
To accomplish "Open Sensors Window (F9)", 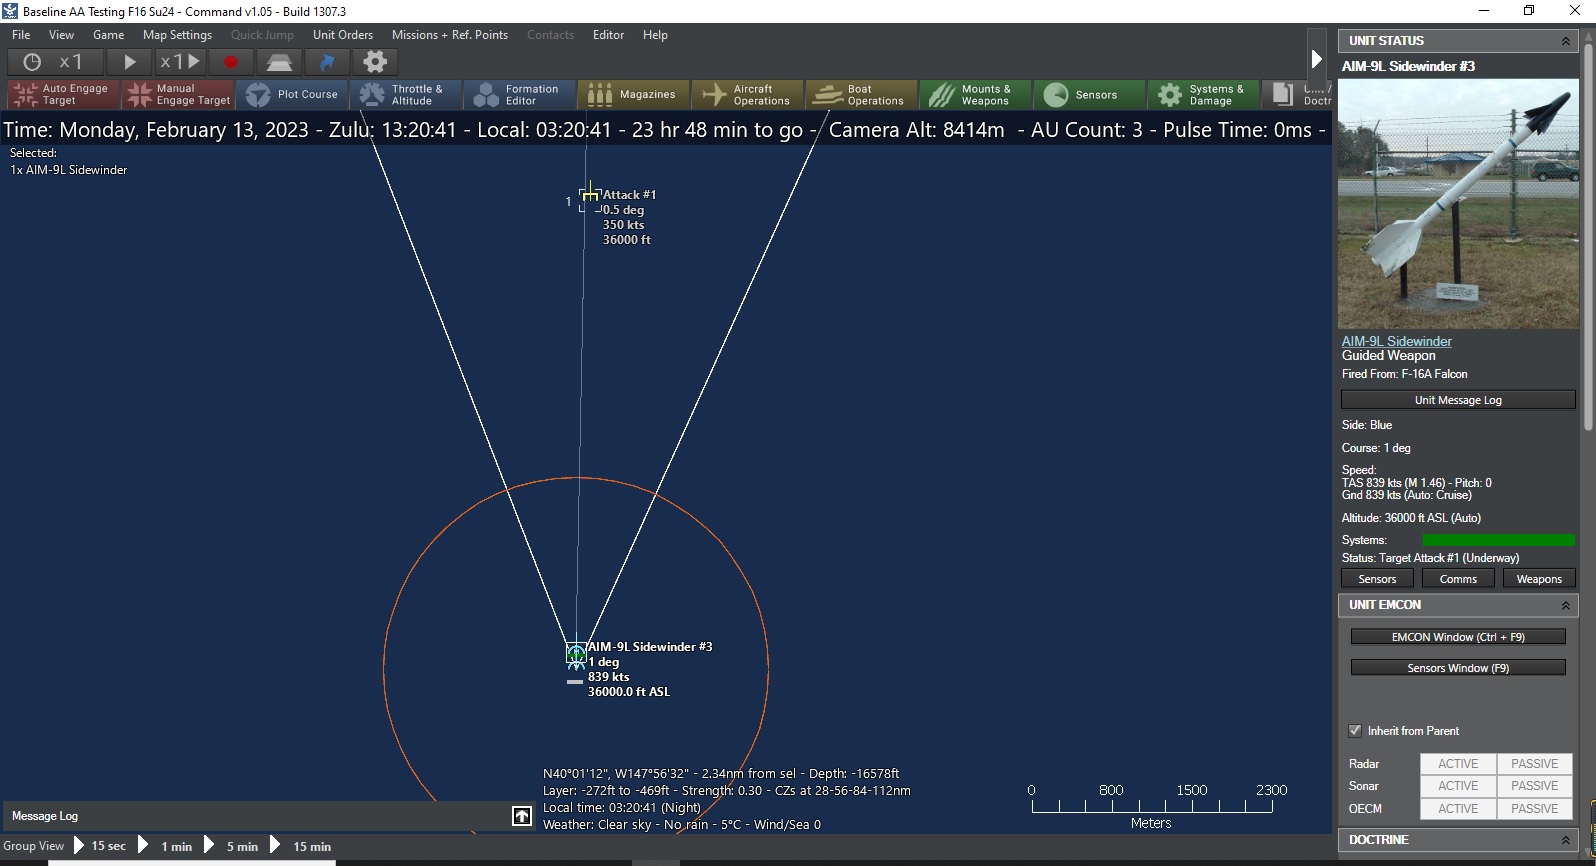I will (1458, 668).
